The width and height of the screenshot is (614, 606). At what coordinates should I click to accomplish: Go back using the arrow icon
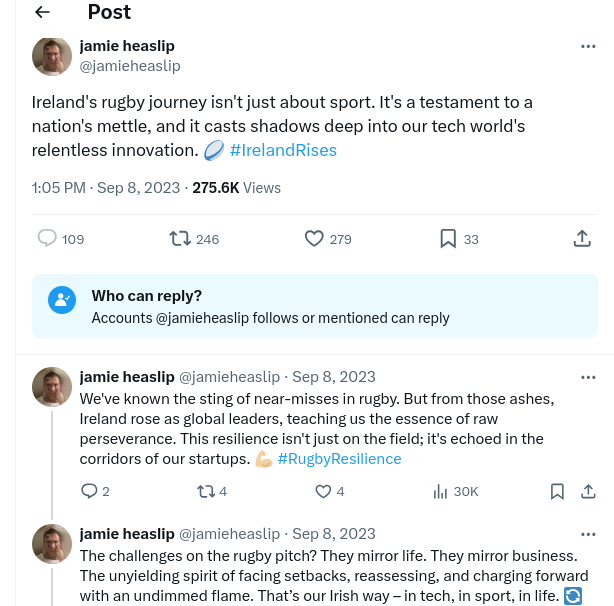point(42,13)
